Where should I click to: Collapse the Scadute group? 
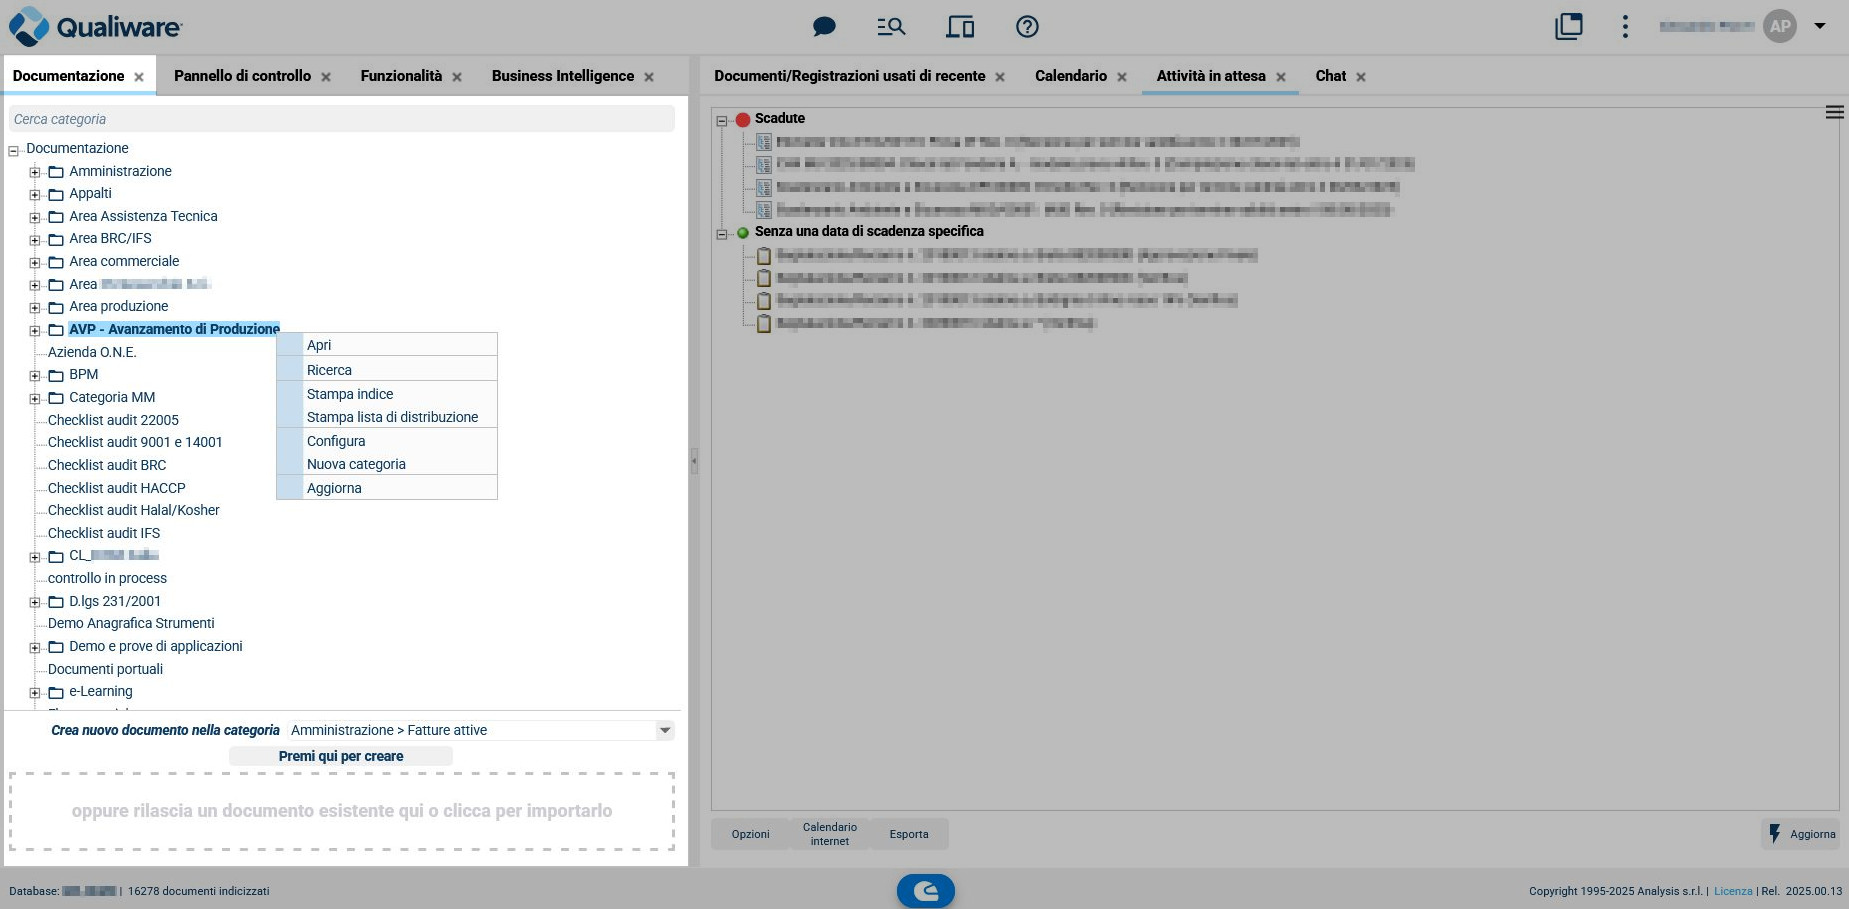click(722, 120)
